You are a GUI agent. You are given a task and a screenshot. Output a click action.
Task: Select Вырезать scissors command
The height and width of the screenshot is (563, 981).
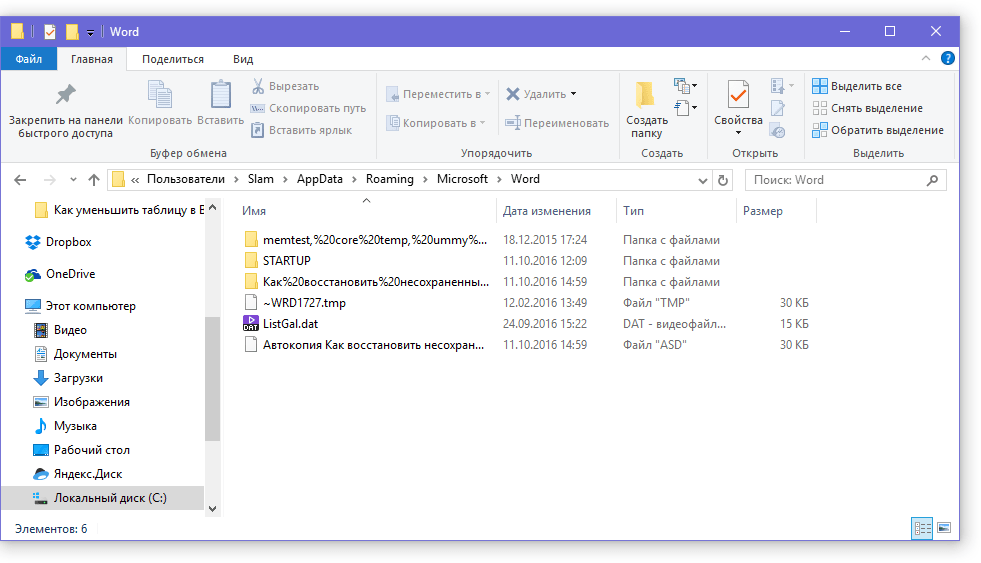click(x=285, y=86)
